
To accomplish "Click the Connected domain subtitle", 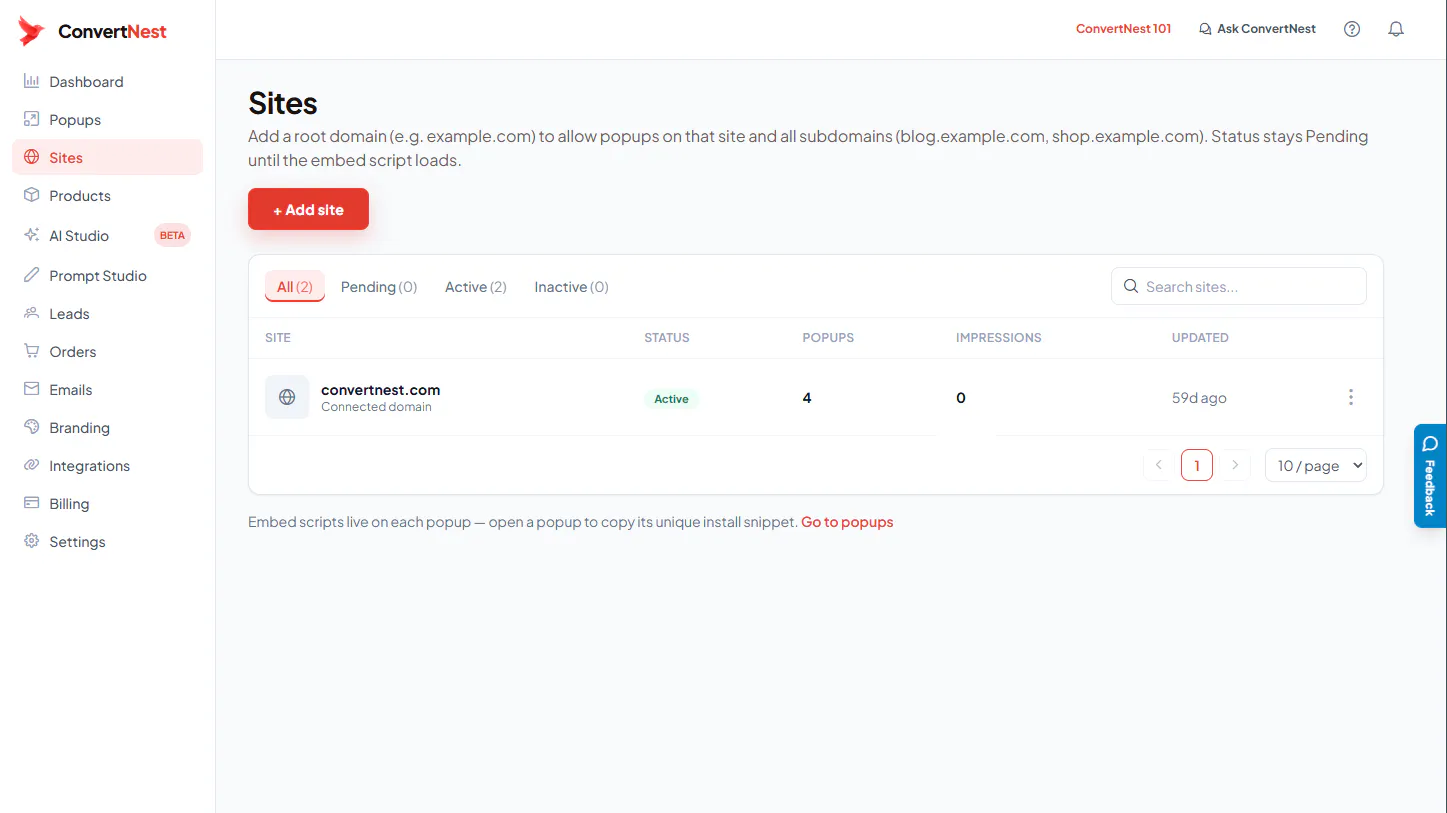I will pos(376,407).
